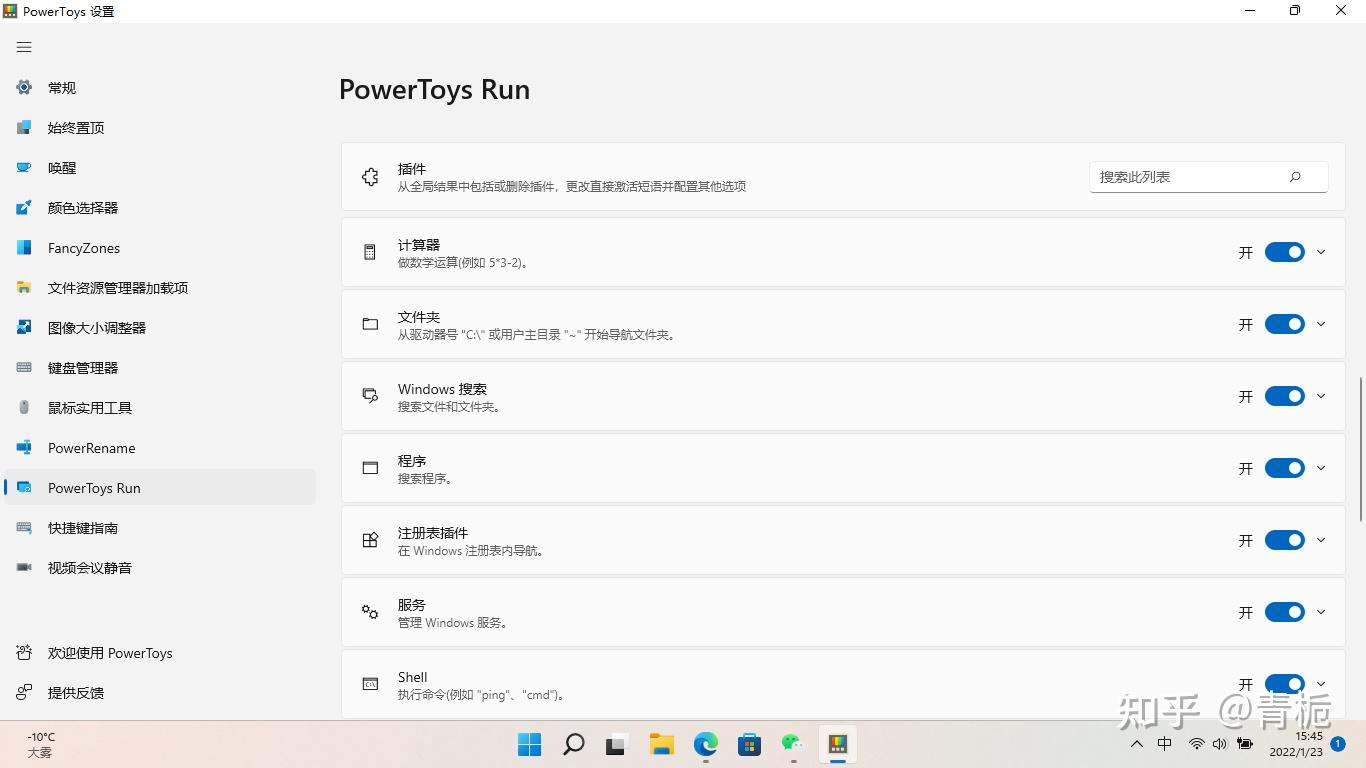Open the PowerToys icon in the taskbar
Screen dimensions: 1366x768
pos(837,744)
